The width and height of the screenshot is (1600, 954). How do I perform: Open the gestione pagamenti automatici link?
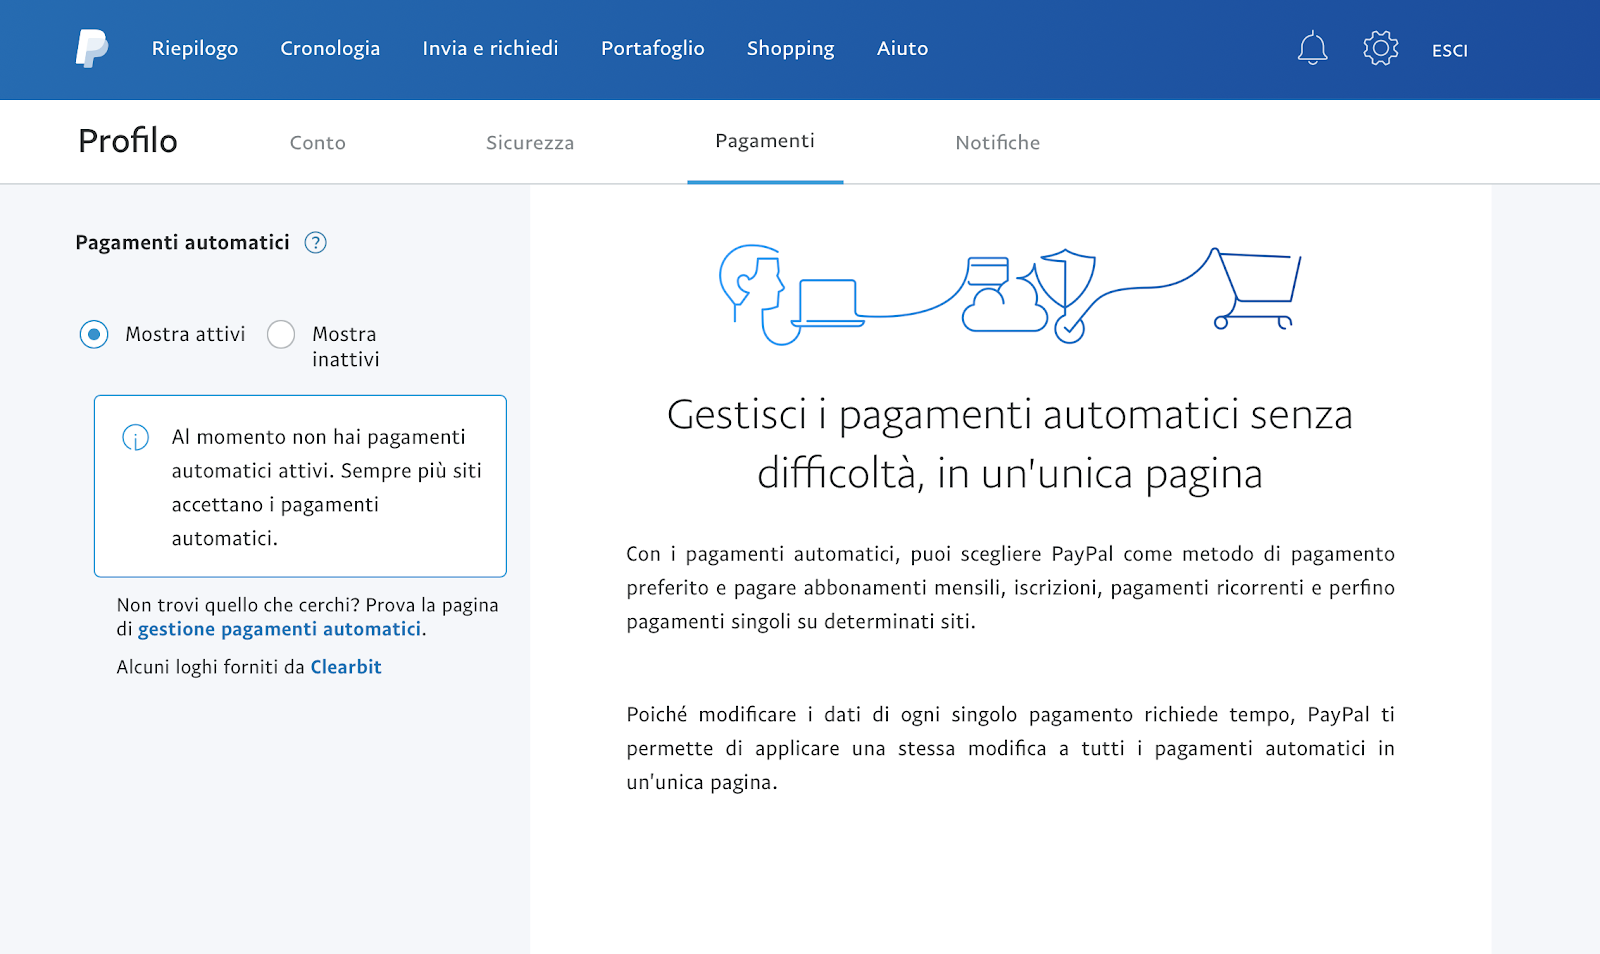pyautogui.click(x=279, y=629)
